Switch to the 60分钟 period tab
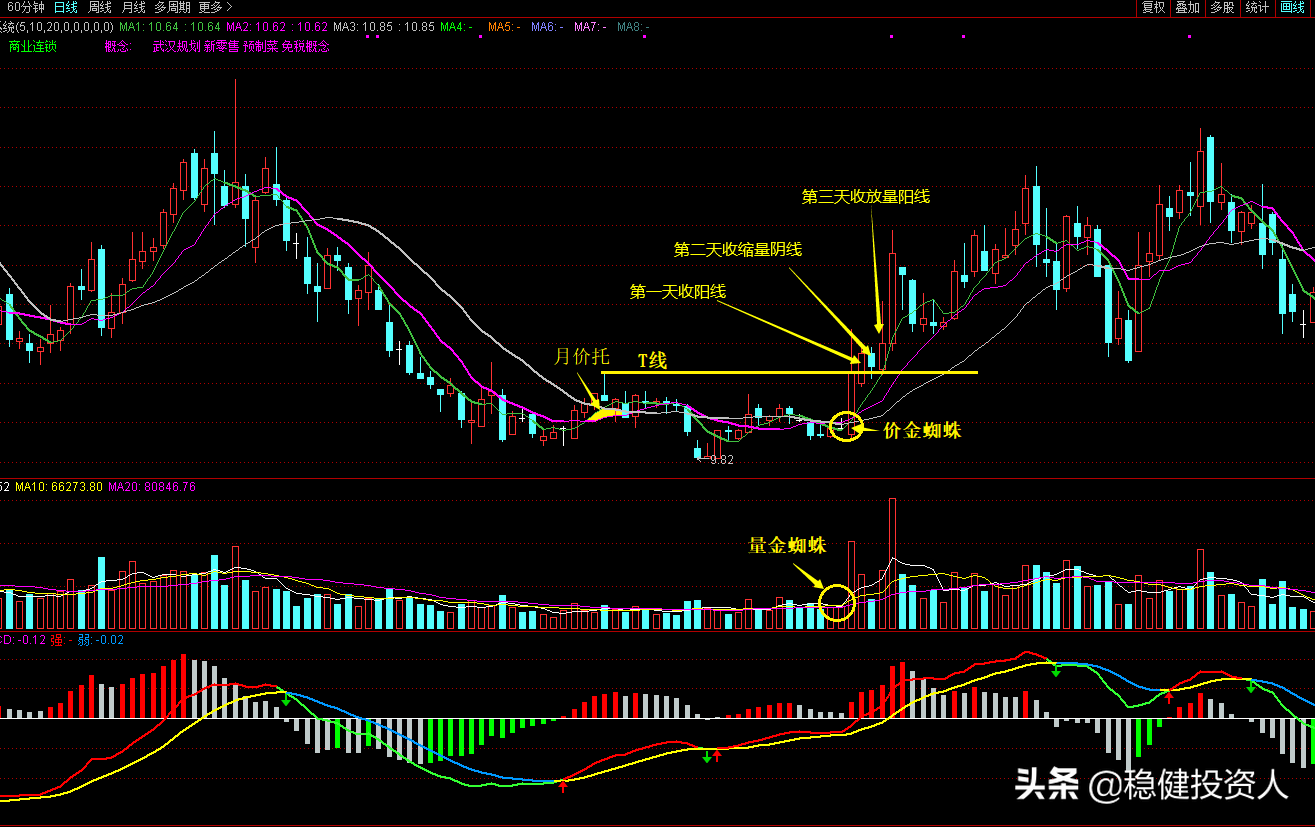Screen dimensions: 1315x827 click(x=22, y=8)
